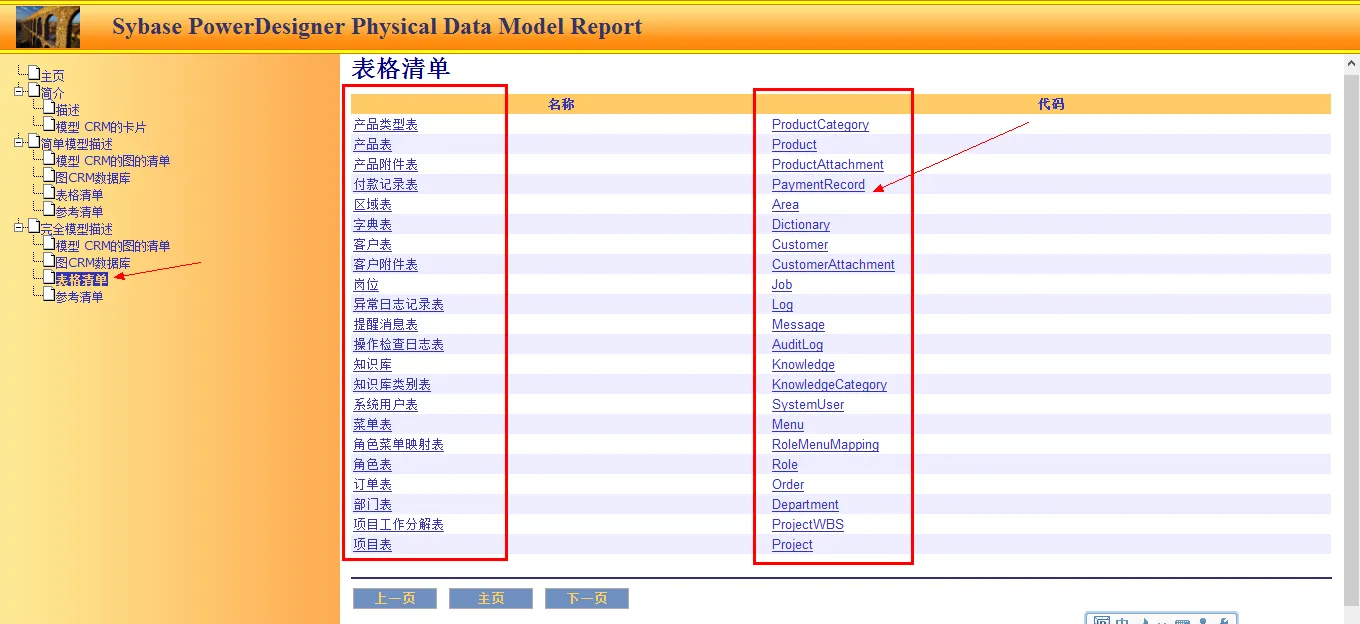
Task: Click the PowerDesigner logo image in header
Action: [x=48, y=27]
